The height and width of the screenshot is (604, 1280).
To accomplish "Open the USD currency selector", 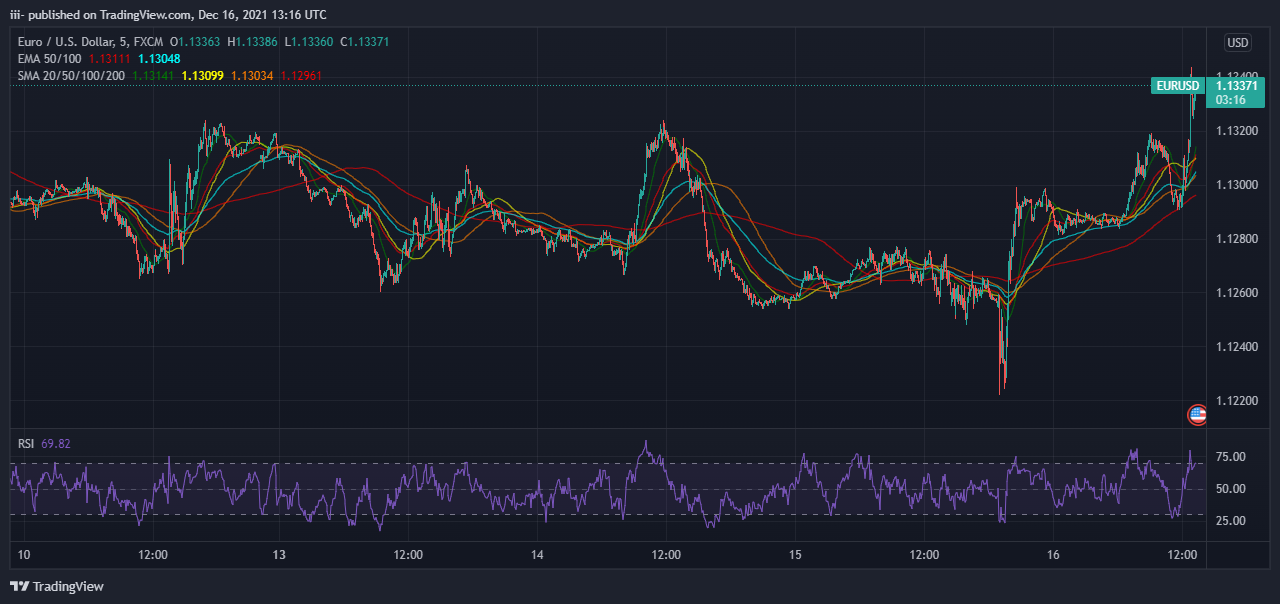I will coord(1238,42).
